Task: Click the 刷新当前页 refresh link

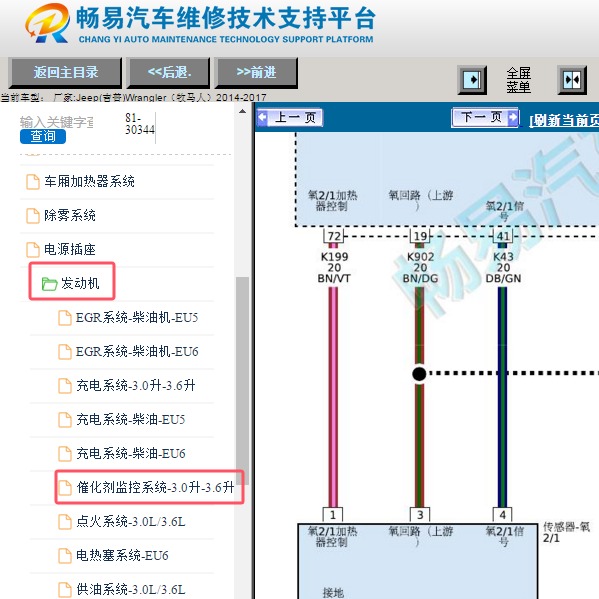Action: [564, 120]
